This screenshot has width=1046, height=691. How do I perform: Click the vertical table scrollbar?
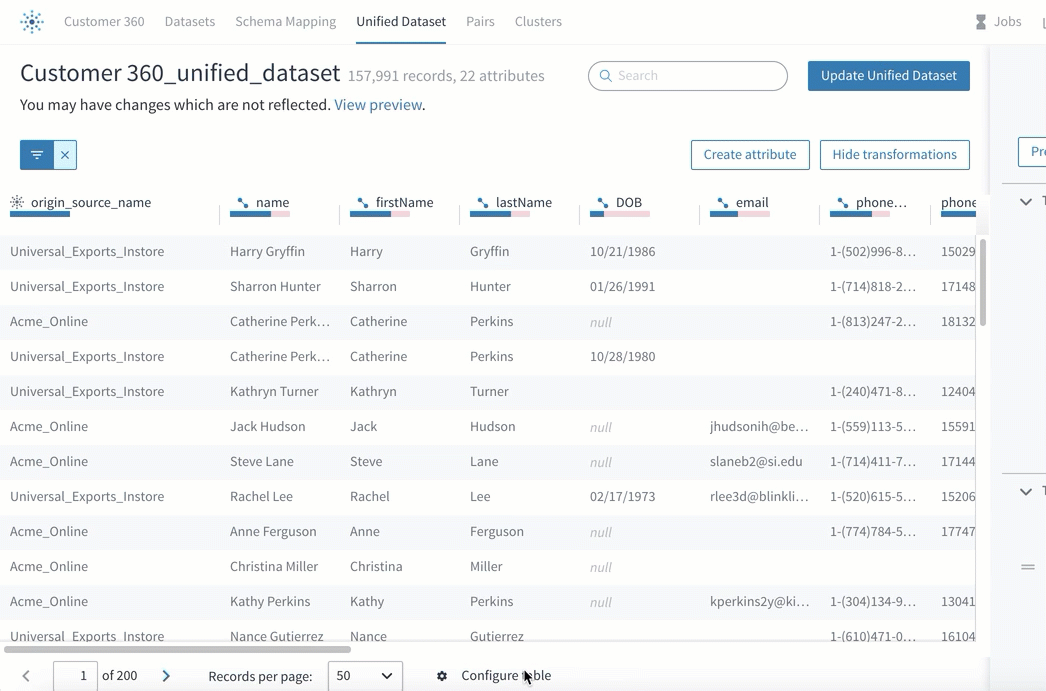(x=982, y=282)
